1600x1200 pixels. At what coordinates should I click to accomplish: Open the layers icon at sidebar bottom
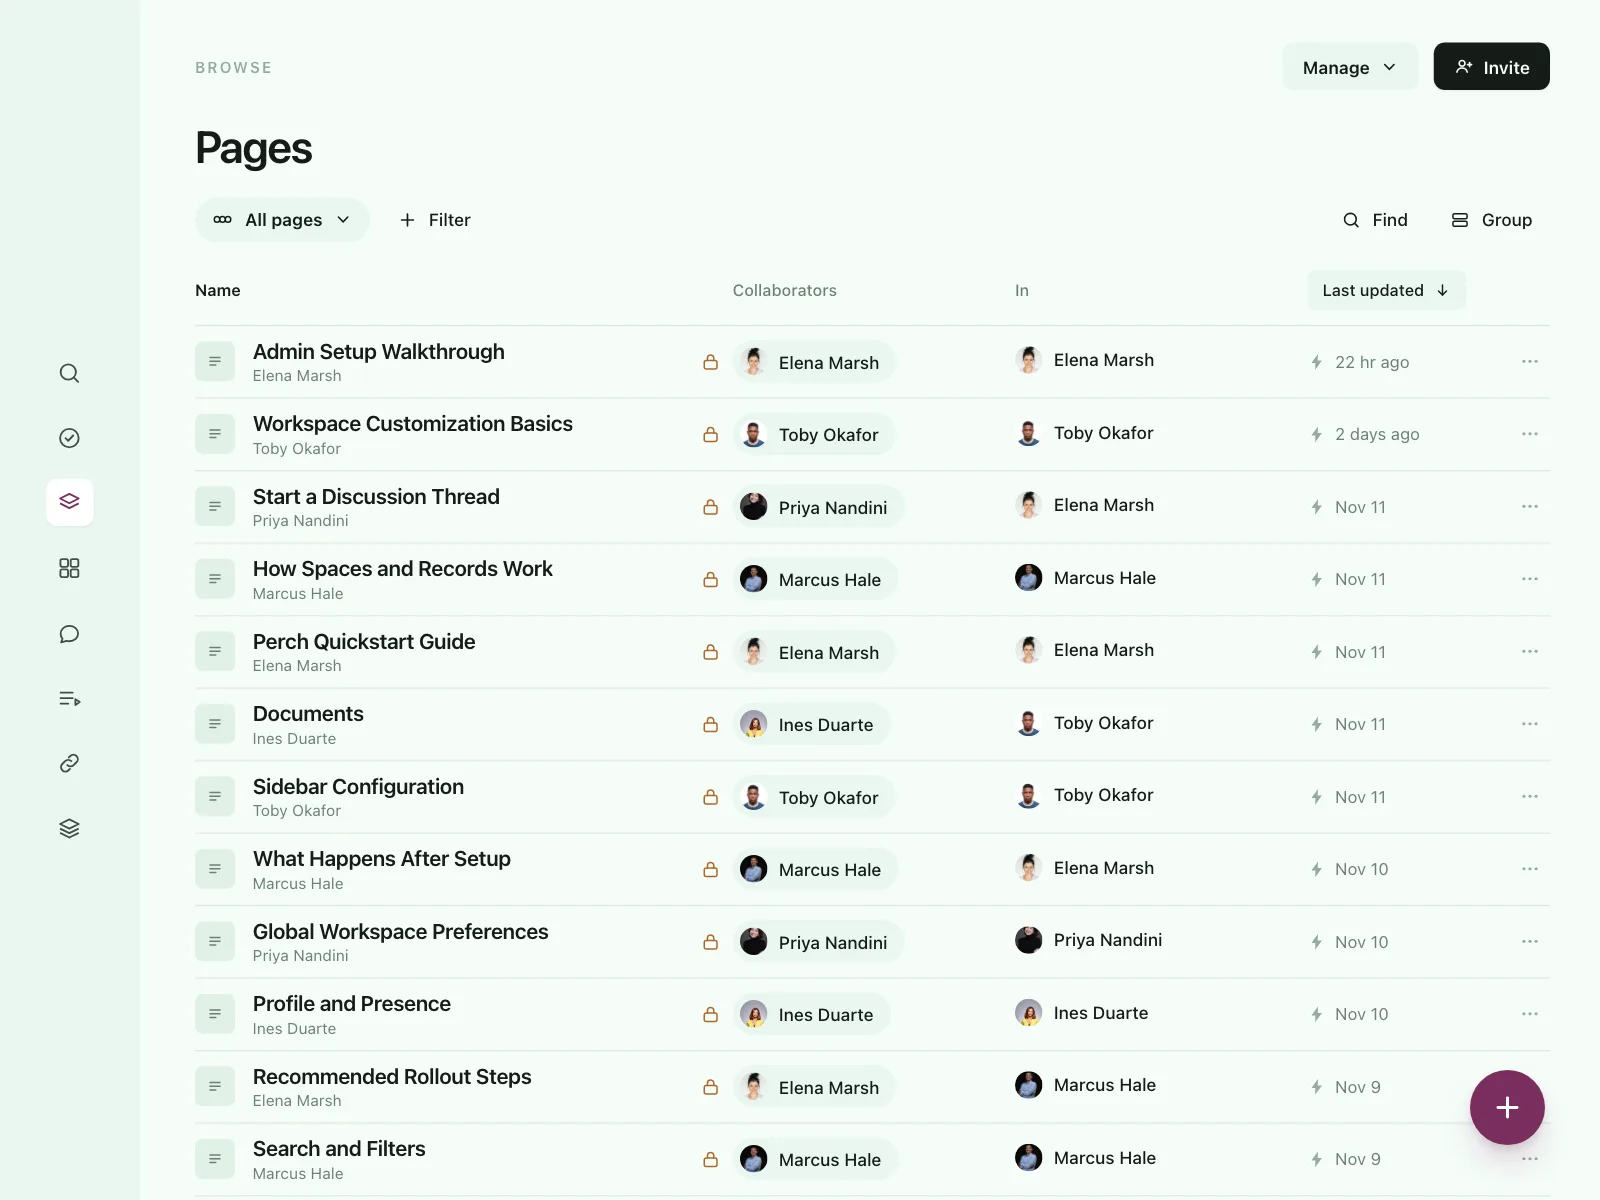[69, 828]
